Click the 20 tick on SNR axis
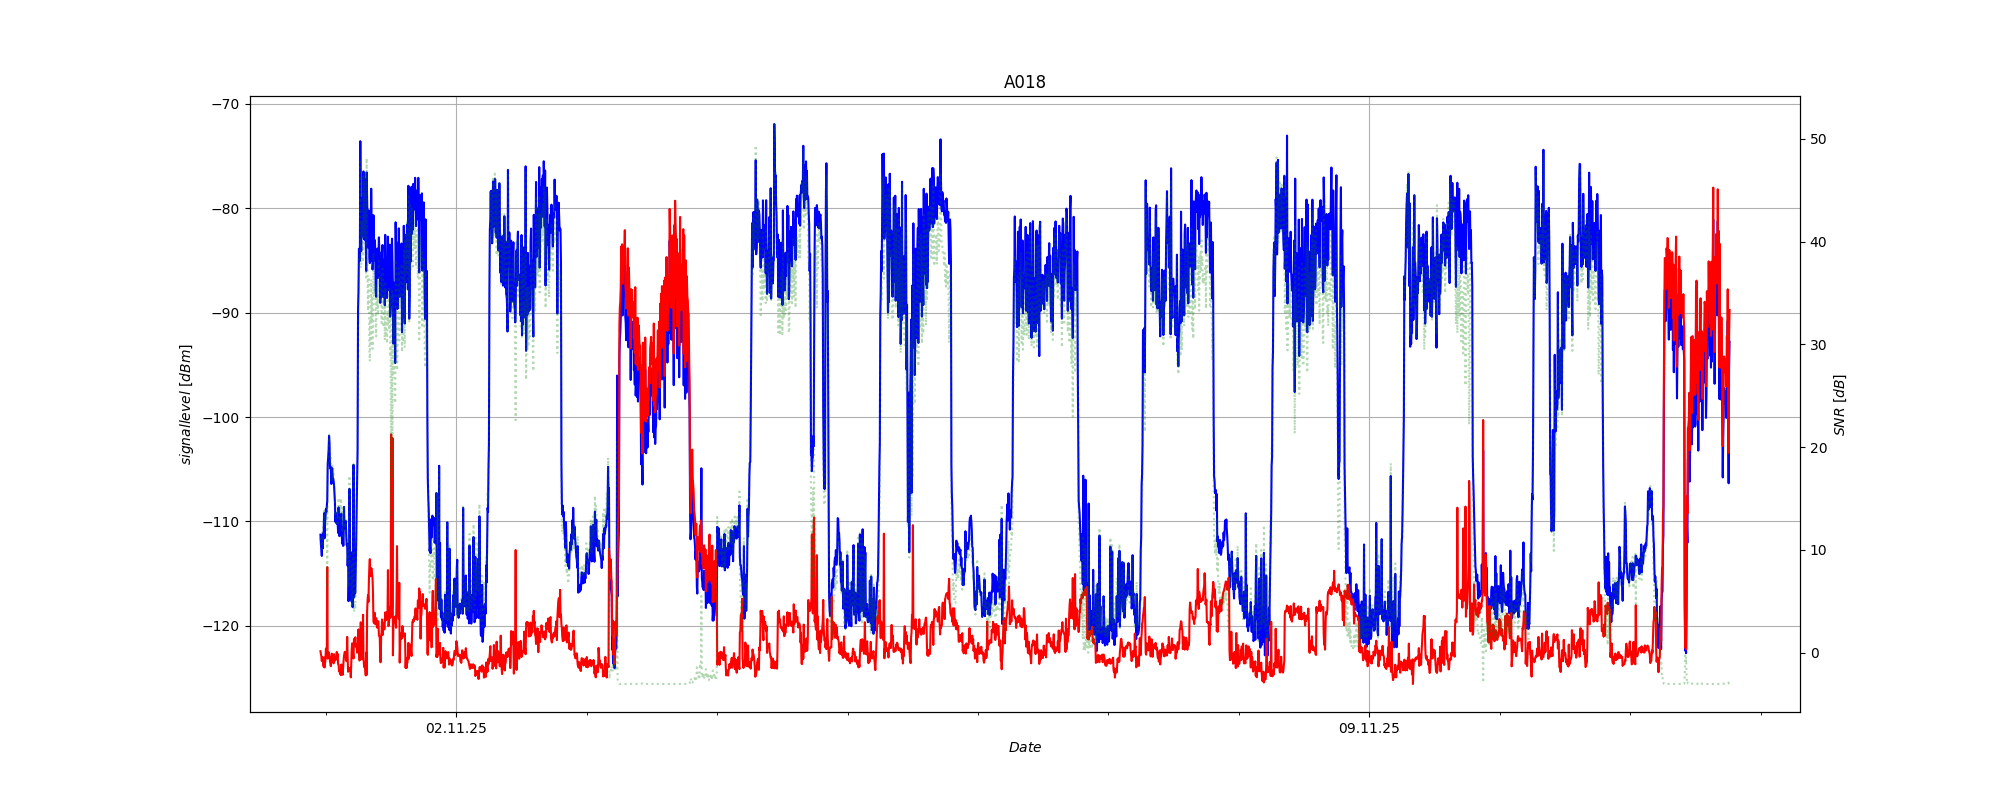 click(x=1817, y=448)
